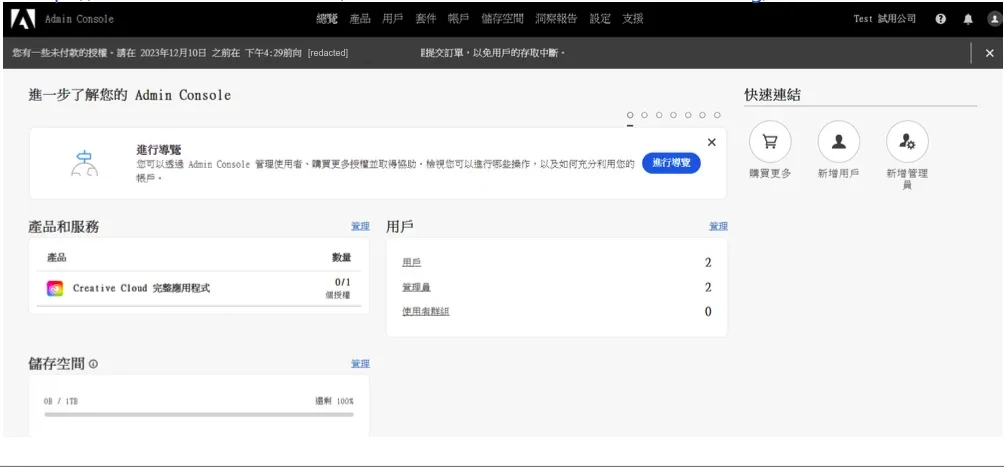Click the Creative Cloud product icon

pyautogui.click(x=55, y=288)
